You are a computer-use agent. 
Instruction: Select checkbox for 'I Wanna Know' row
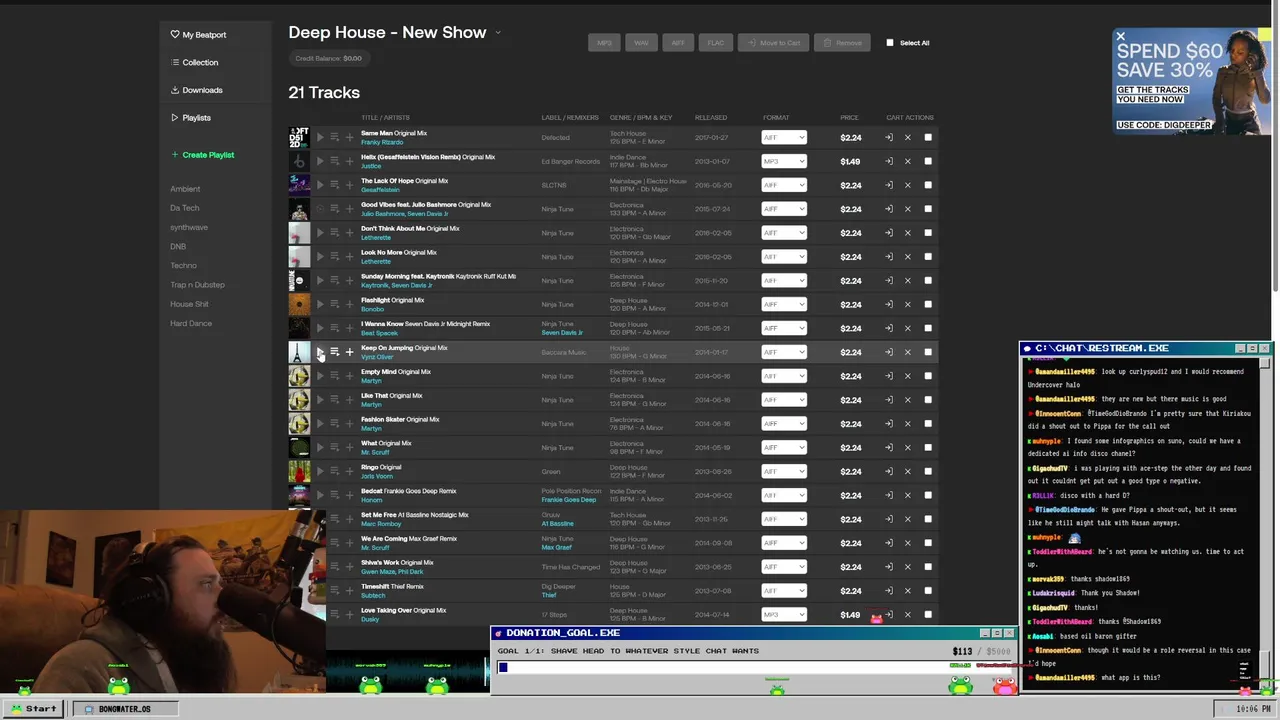[928, 328]
